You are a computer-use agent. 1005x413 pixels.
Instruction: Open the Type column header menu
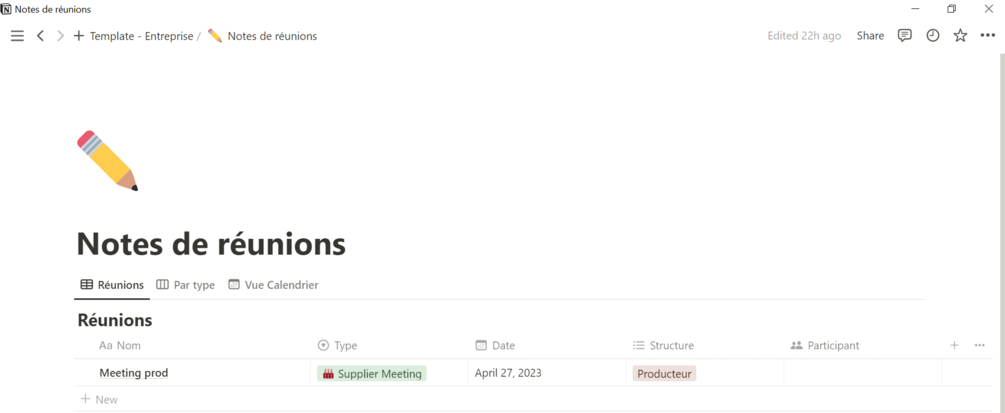[345, 345]
